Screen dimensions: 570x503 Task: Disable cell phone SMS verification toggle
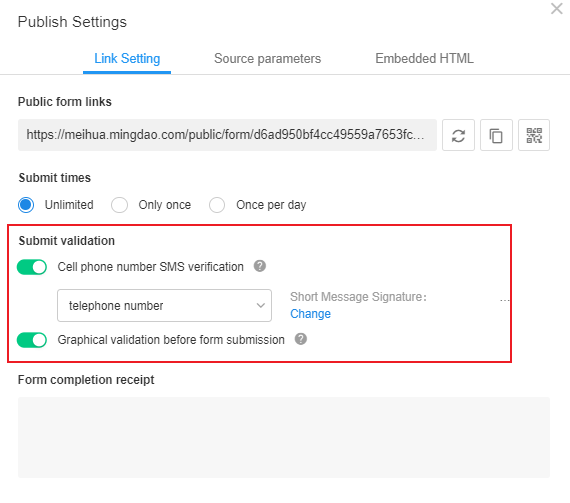32,267
